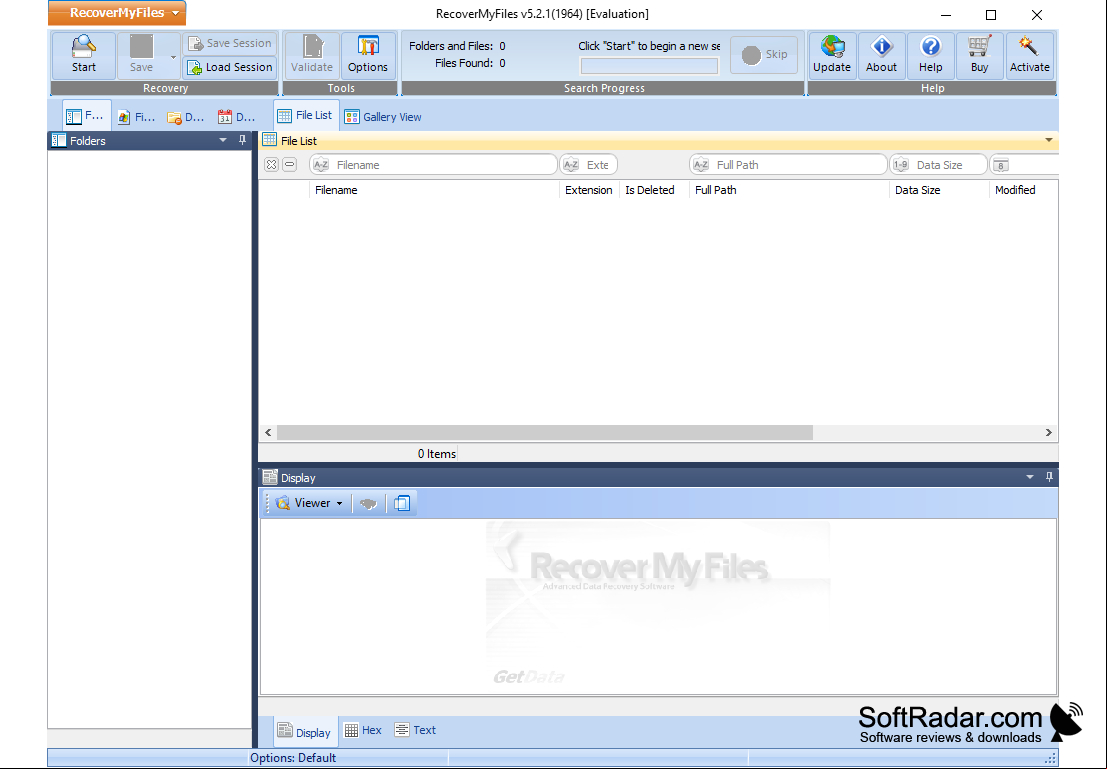Click Save Session in Recovery group
Image resolution: width=1107 pixels, height=769 pixels.
tap(230, 43)
